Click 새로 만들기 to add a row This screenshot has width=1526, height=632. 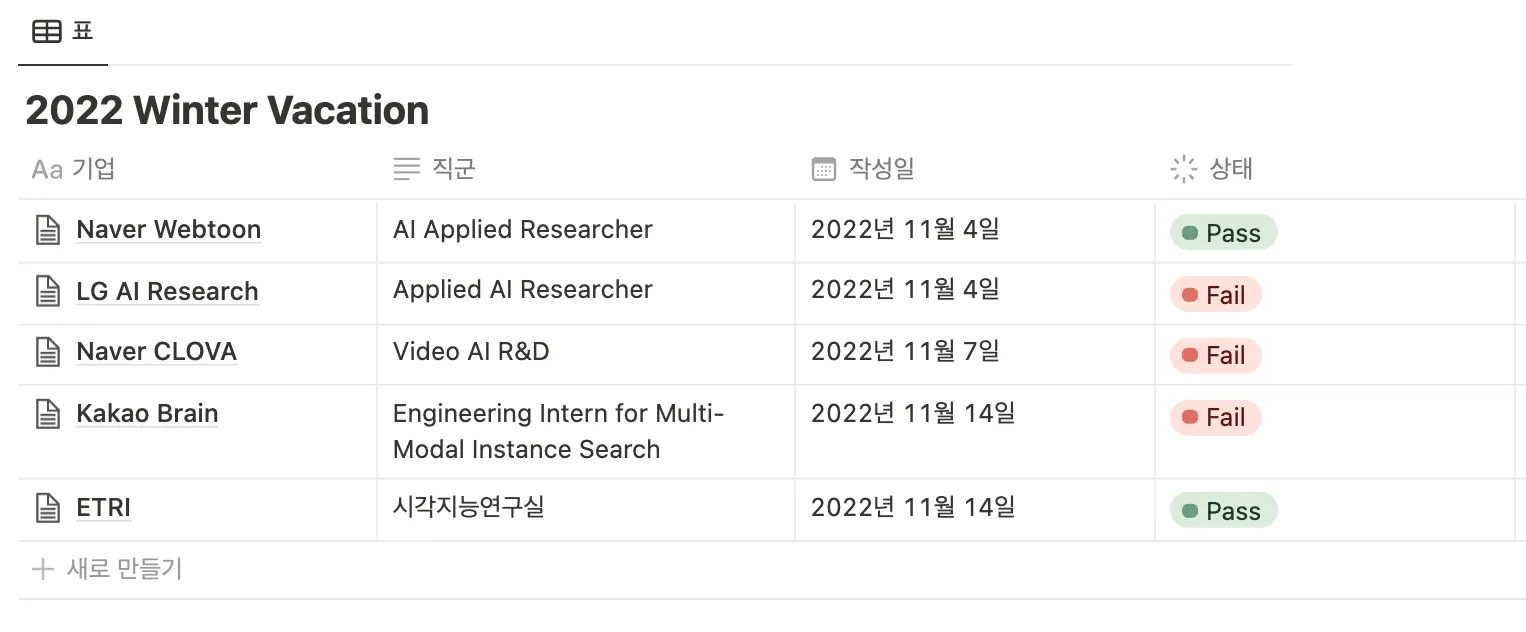[x=123, y=570]
